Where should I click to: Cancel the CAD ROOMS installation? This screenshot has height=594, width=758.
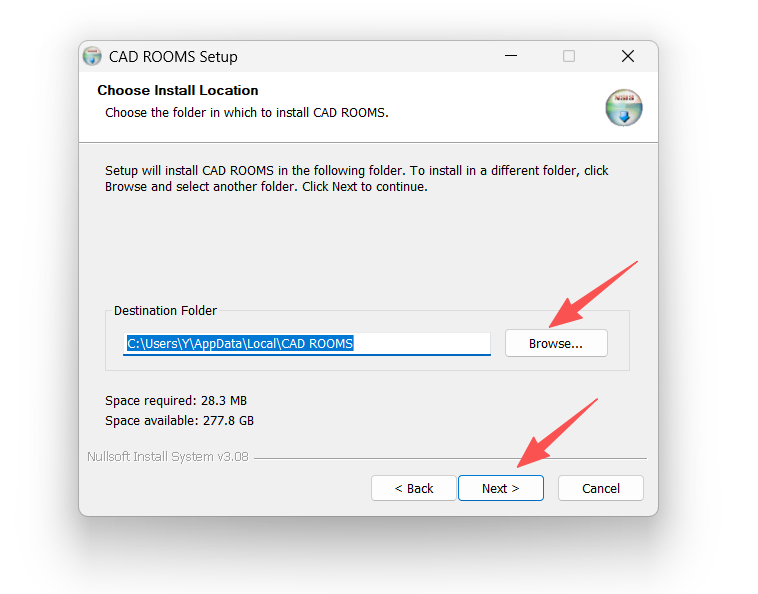click(600, 488)
